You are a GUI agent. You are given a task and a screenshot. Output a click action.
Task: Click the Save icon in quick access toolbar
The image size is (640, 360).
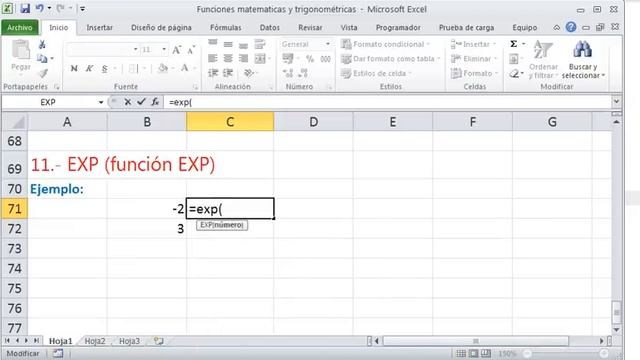pyautogui.click(x=25, y=9)
